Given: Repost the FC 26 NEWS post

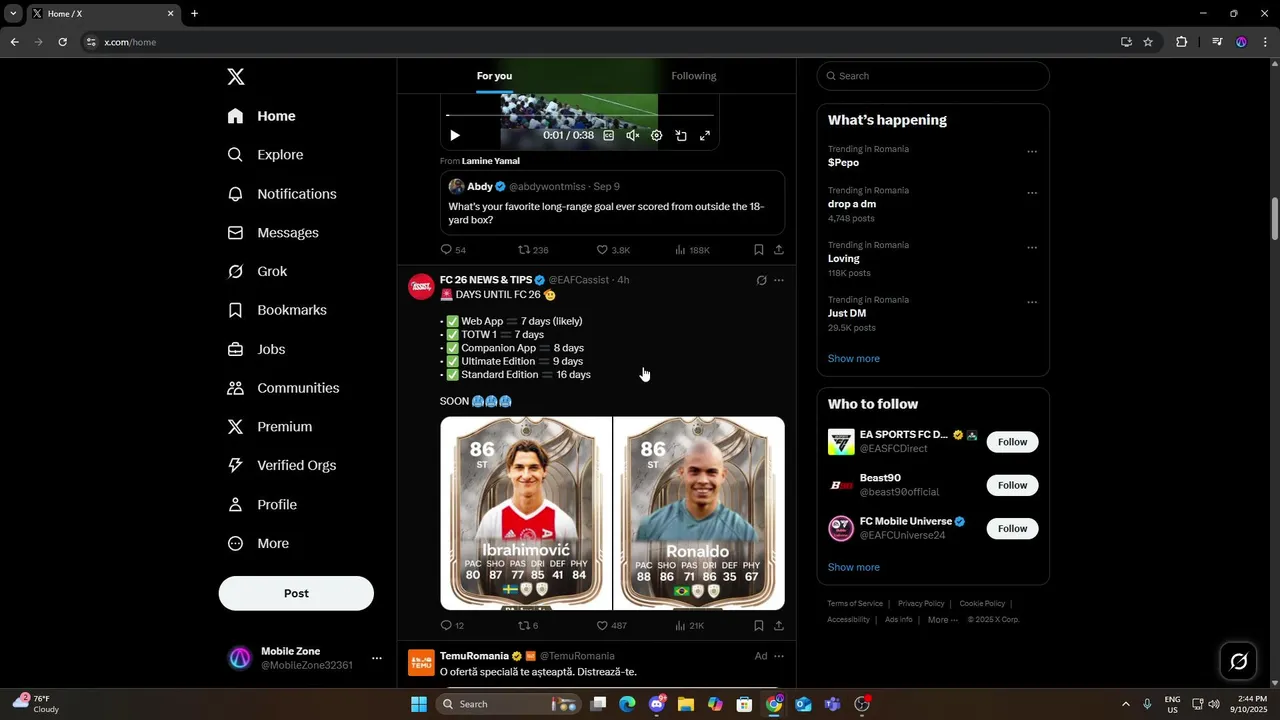Looking at the screenshot, I should pyautogui.click(x=528, y=626).
